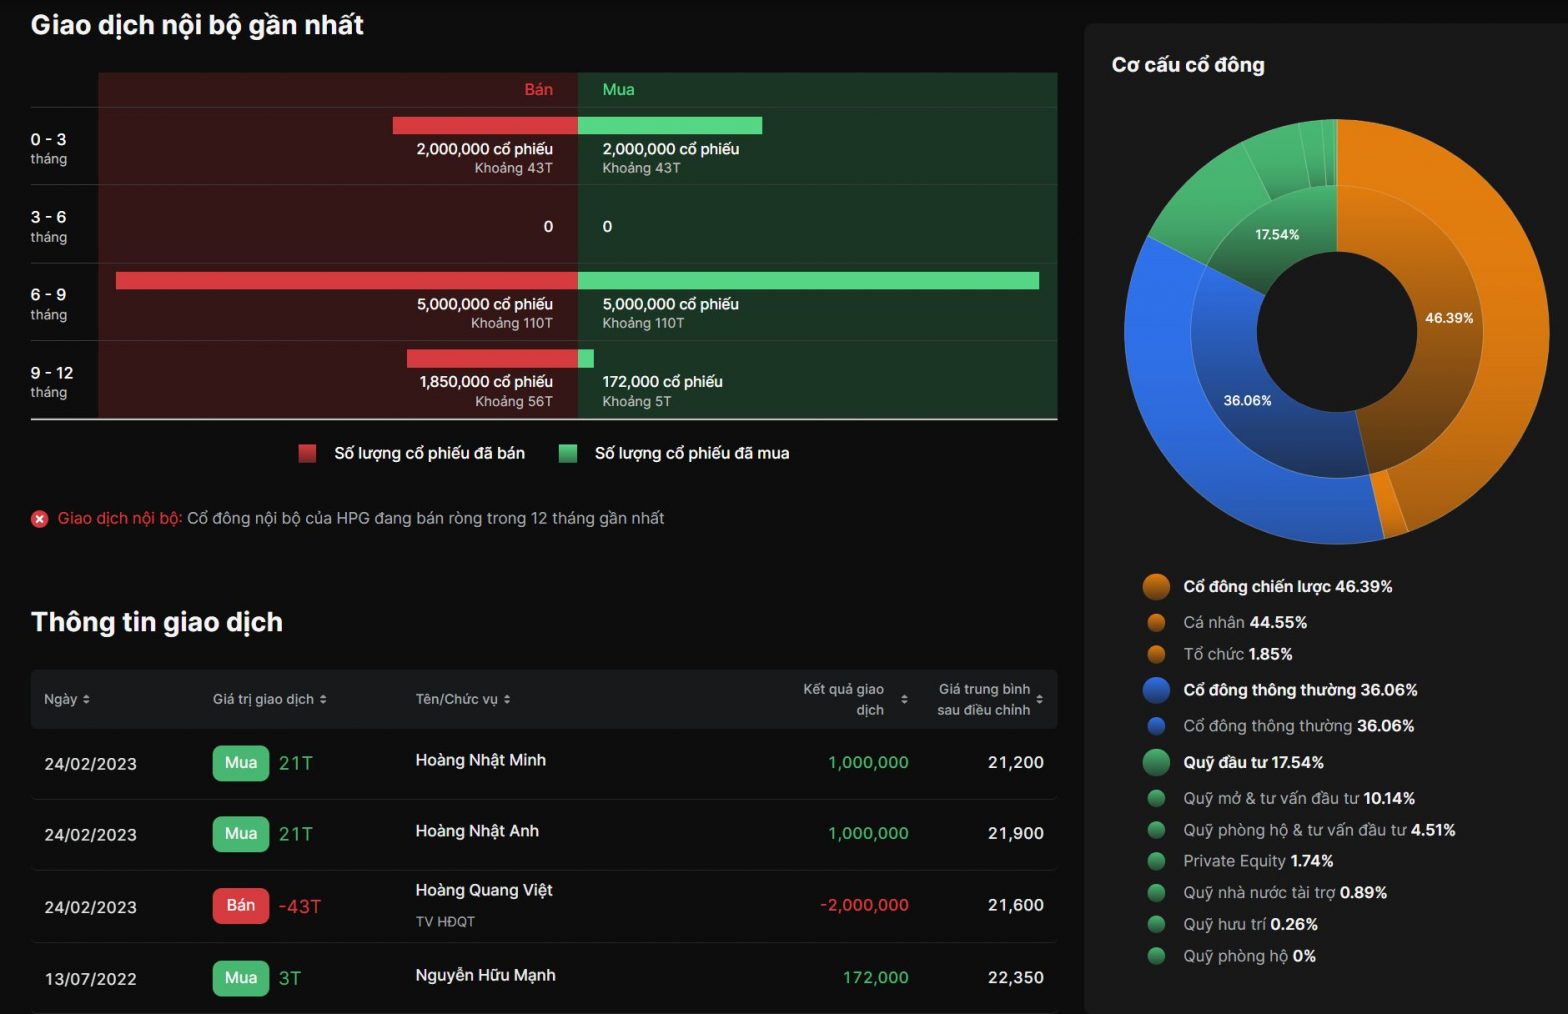Toggle red legend Số lượng cổ phiếu đã bán

point(307,454)
